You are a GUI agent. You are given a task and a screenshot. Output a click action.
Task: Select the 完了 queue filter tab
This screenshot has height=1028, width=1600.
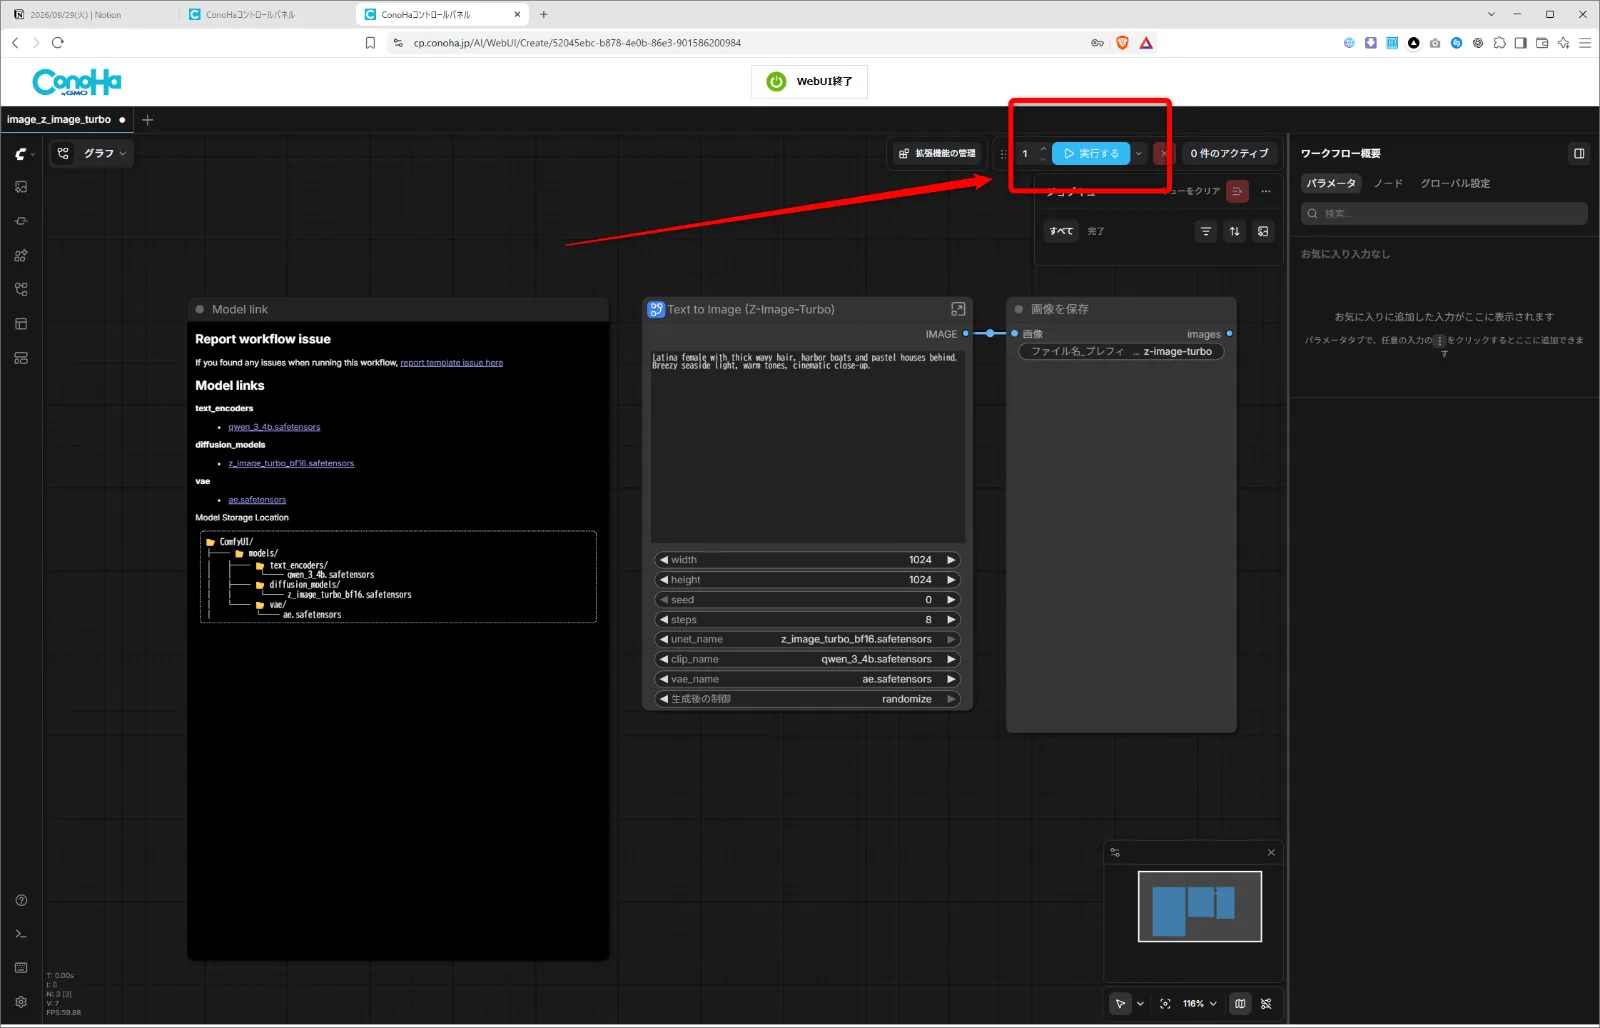pyautogui.click(x=1096, y=232)
